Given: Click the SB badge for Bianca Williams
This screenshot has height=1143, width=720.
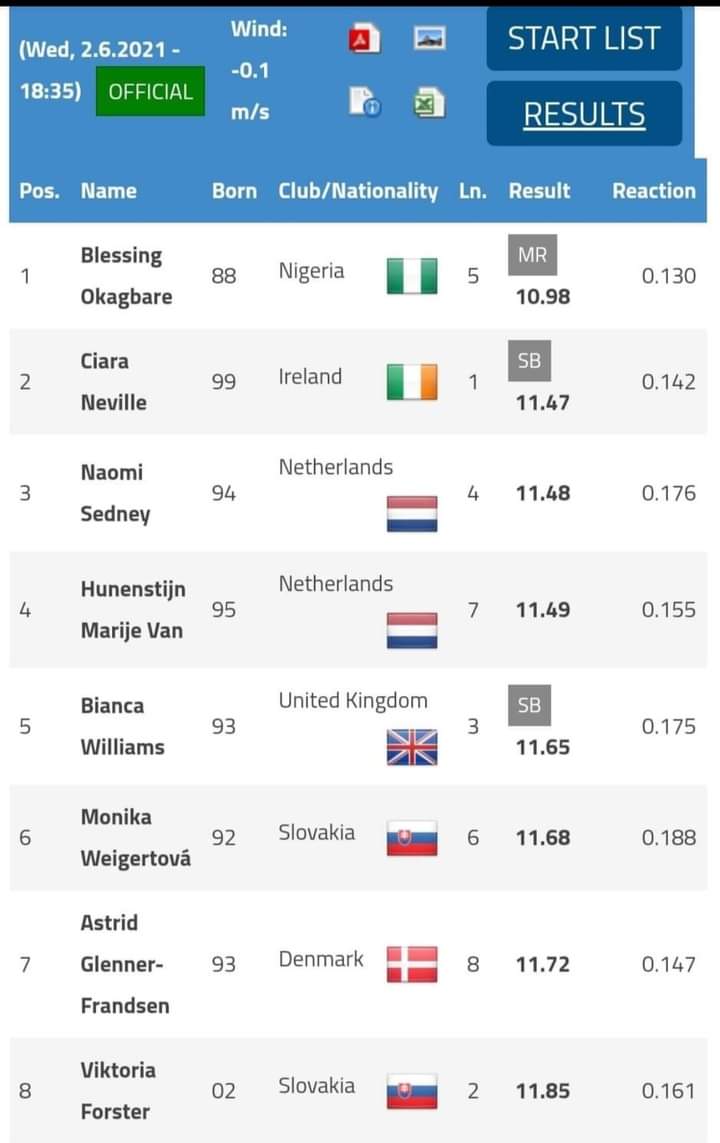Looking at the screenshot, I should coord(530,705).
